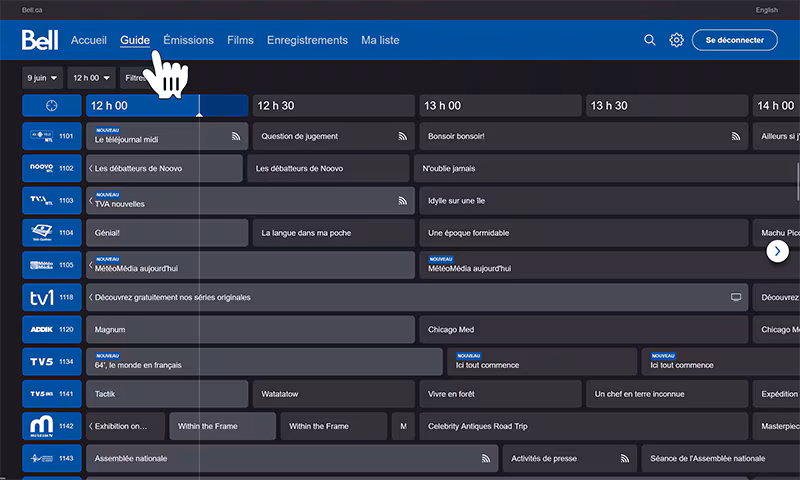Viewport: 800px width, 480px height.
Task: Open Watatatow program
Action: (334, 394)
